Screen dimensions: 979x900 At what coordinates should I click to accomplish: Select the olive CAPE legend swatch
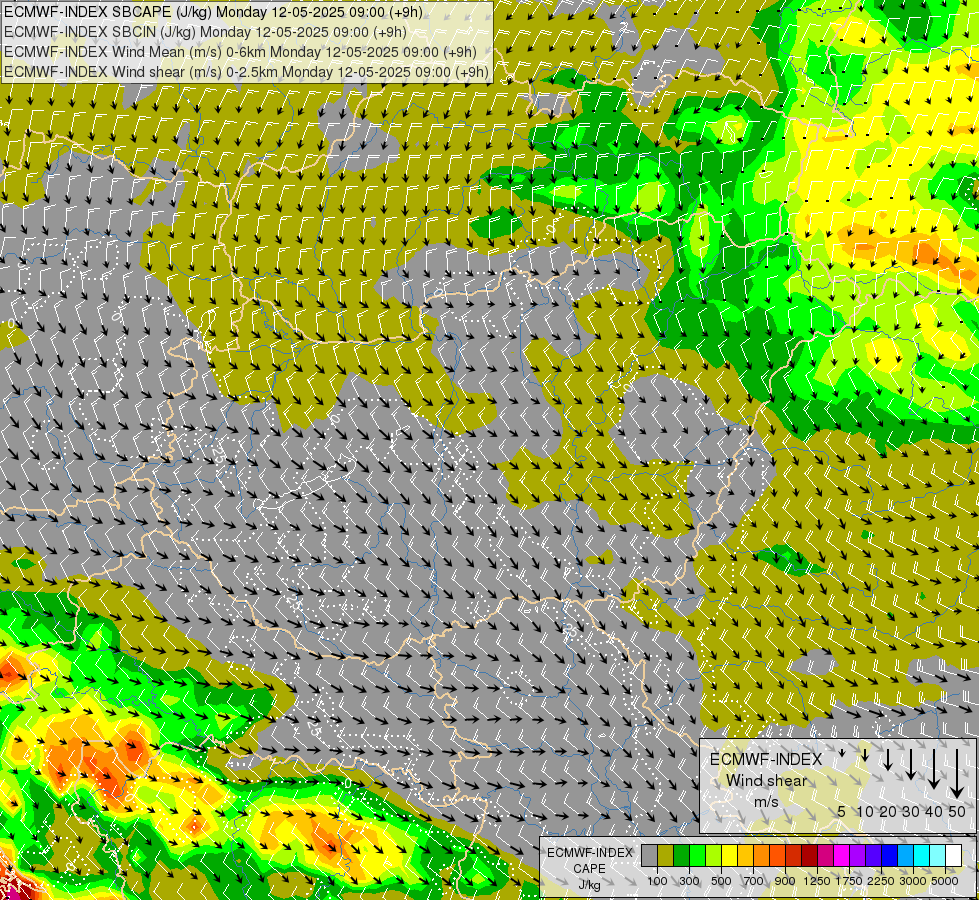(666, 856)
